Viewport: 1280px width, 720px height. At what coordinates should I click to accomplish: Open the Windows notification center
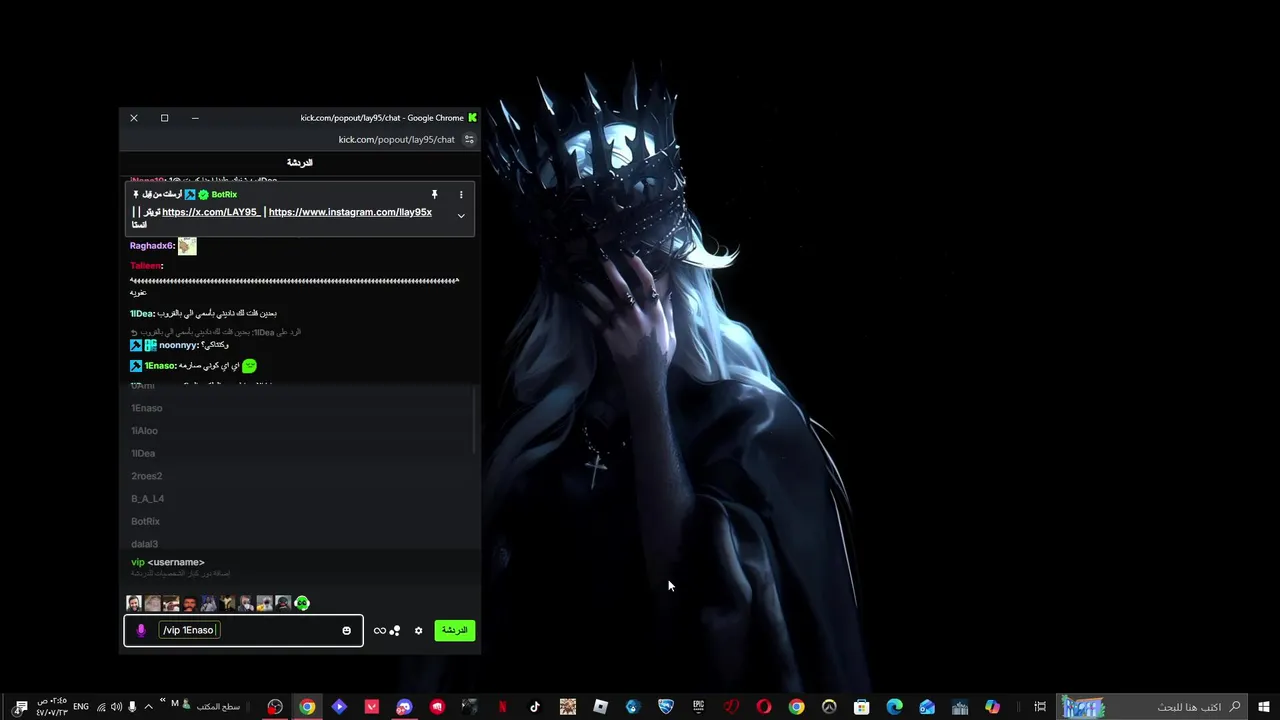tap(20, 707)
